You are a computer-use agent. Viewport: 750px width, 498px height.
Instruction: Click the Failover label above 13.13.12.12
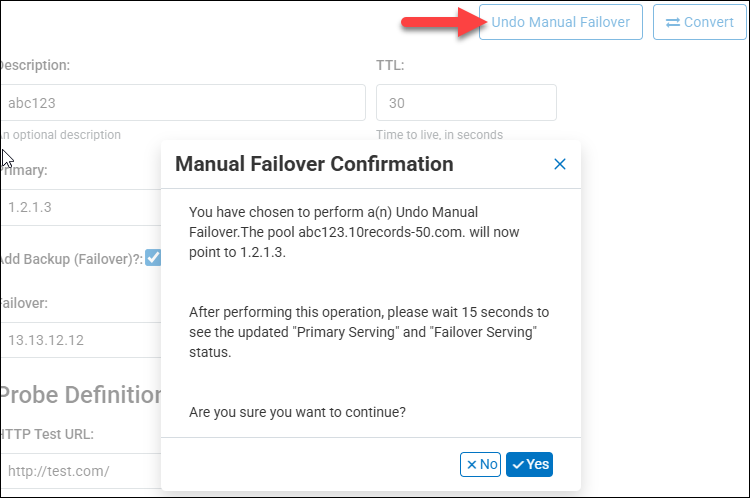tap(24, 303)
